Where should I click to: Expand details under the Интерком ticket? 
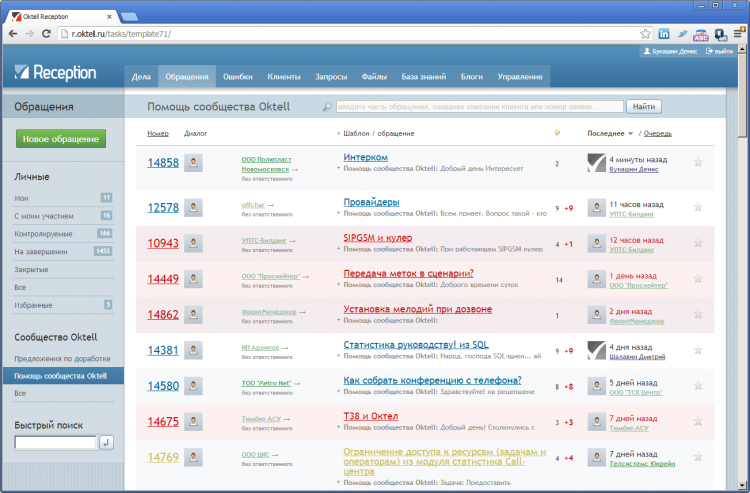point(339,169)
